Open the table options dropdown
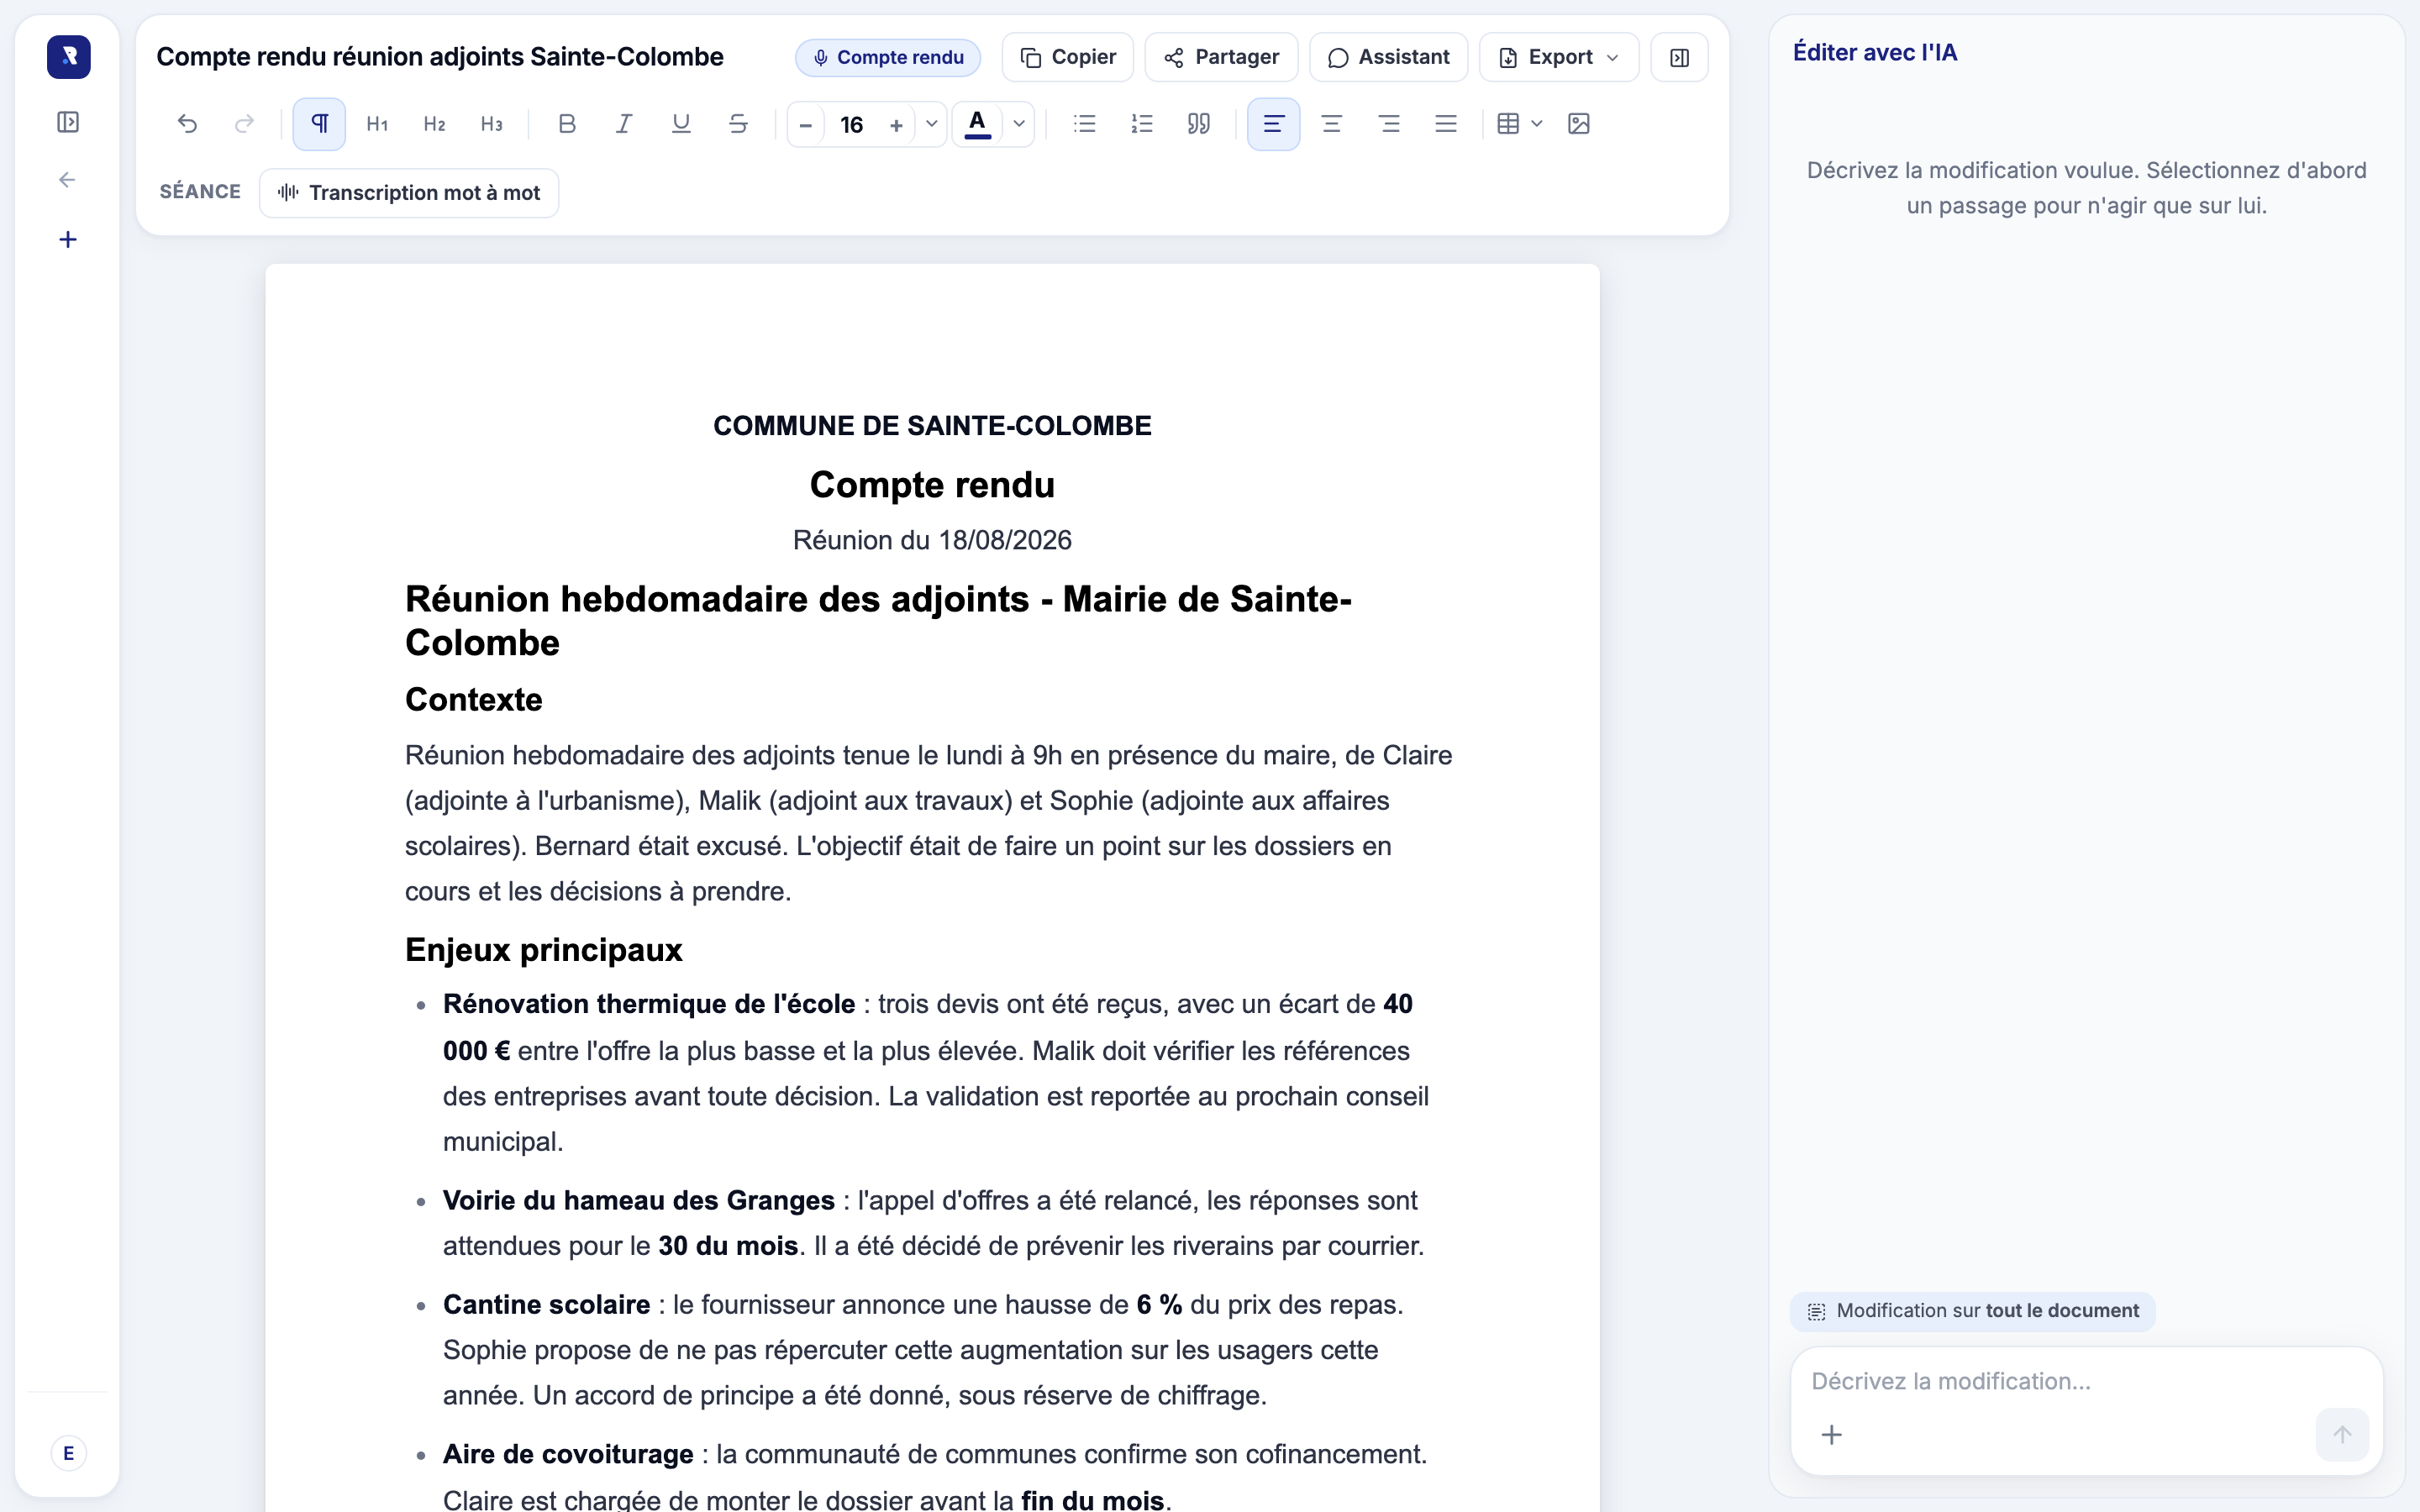 click(1537, 124)
